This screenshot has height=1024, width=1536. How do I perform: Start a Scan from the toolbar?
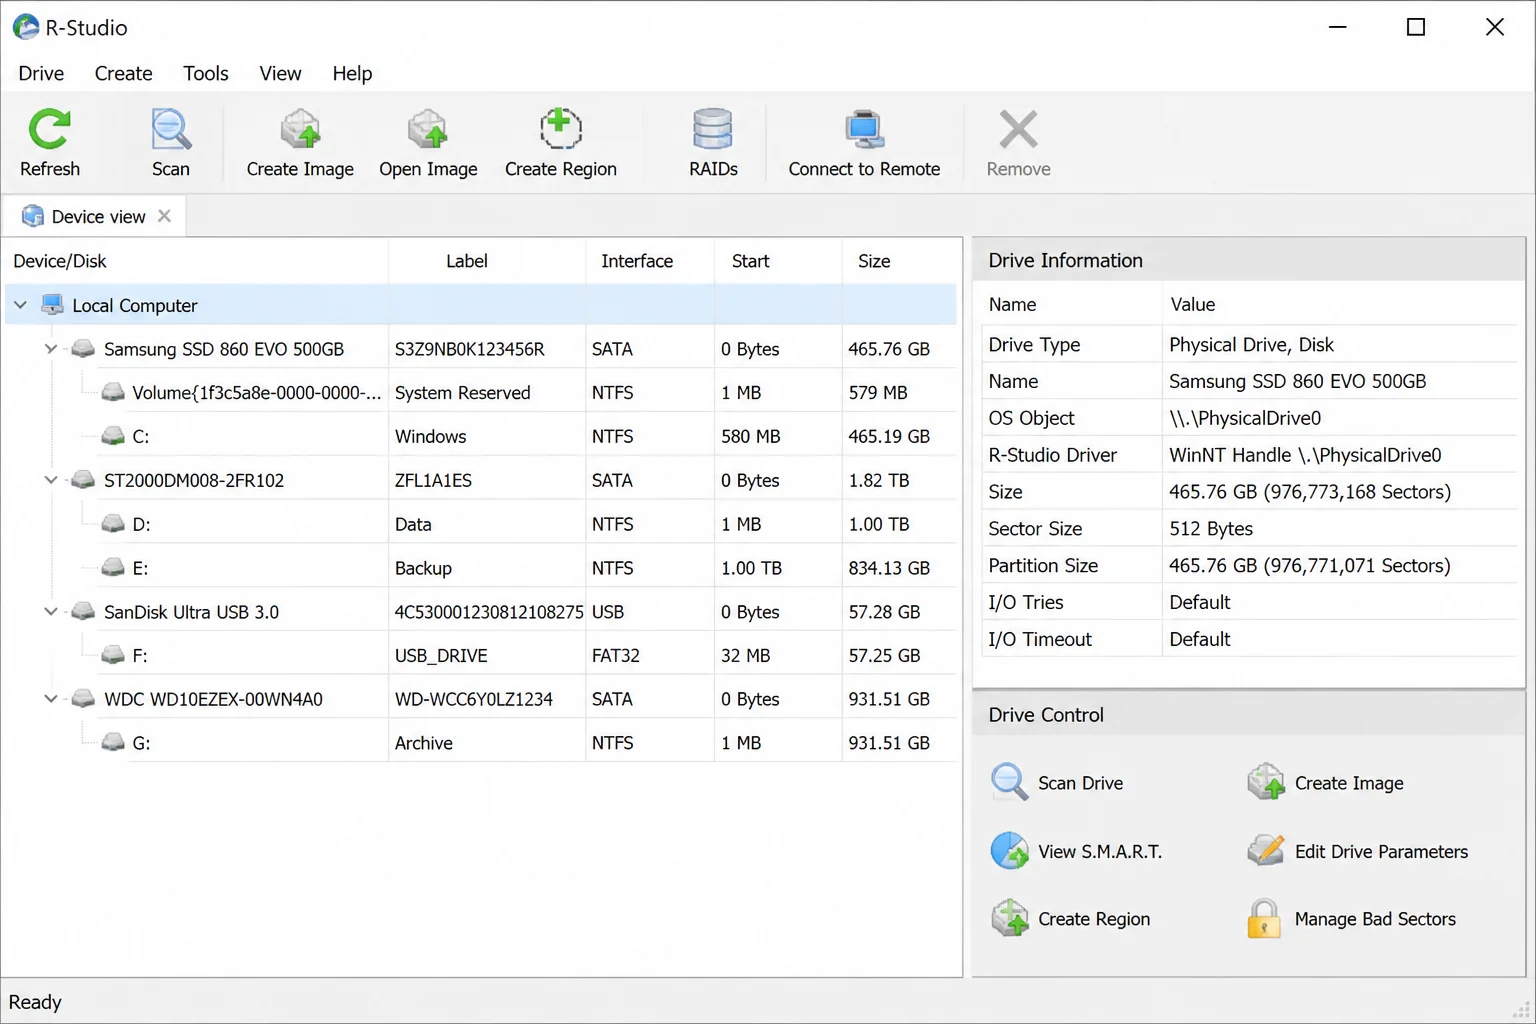click(x=171, y=130)
